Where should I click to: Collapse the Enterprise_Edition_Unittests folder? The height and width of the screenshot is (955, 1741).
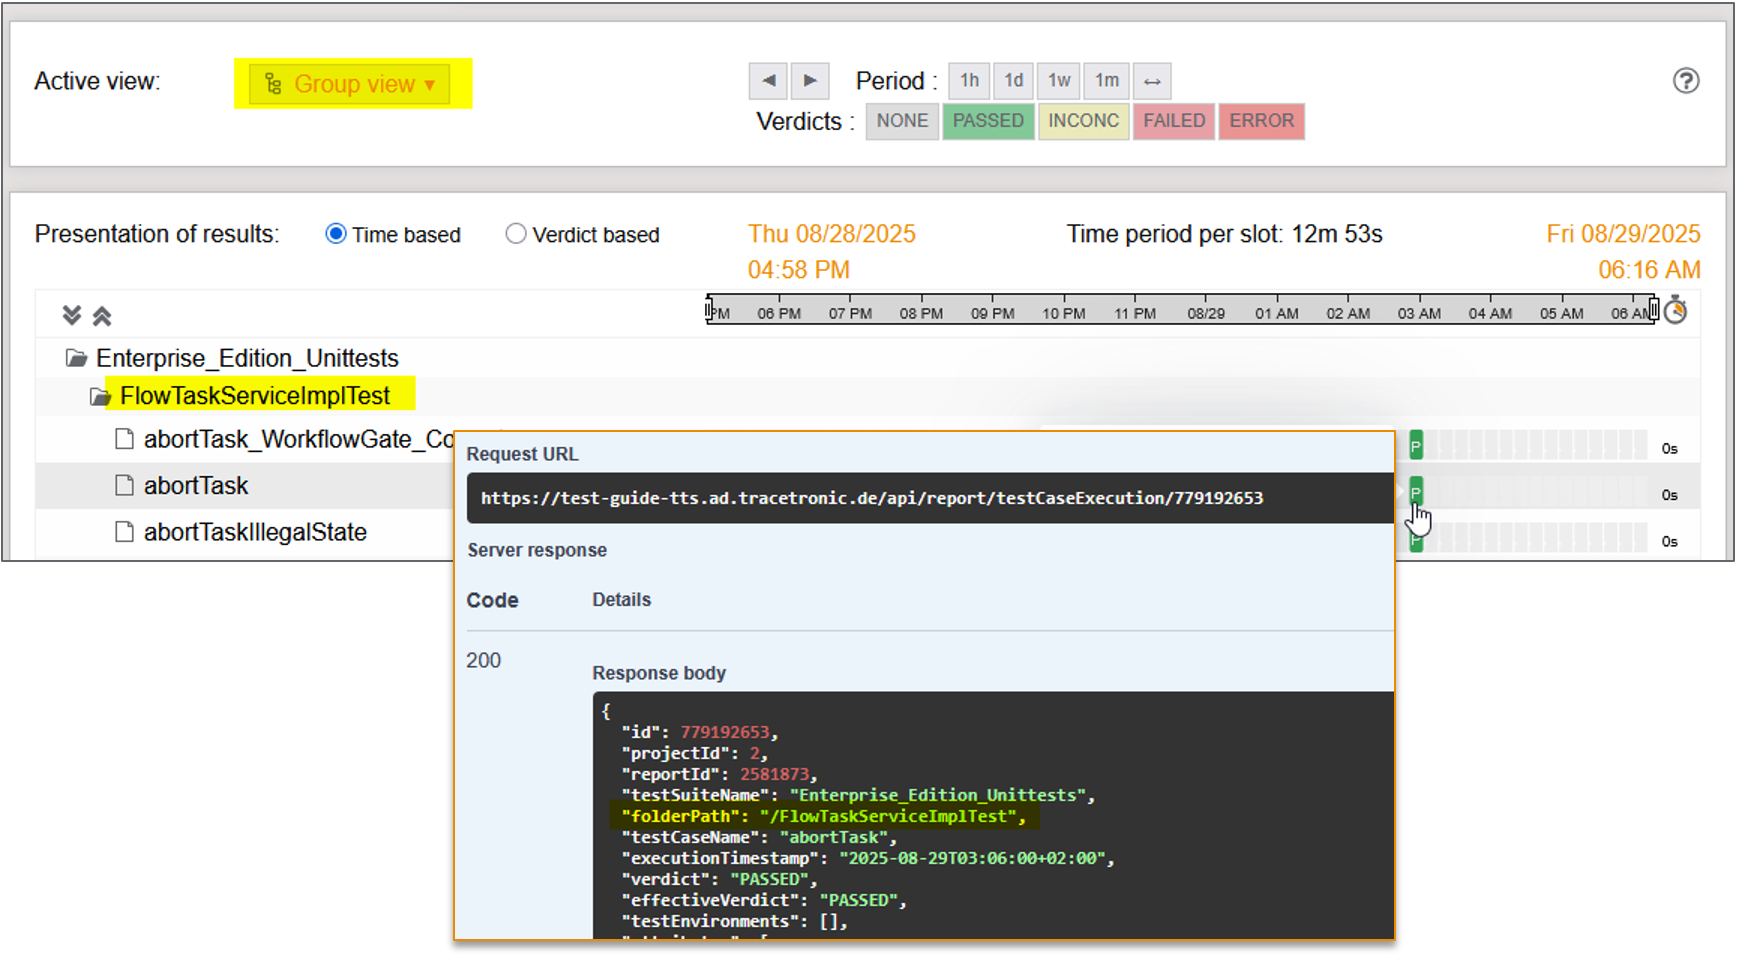tap(76, 358)
